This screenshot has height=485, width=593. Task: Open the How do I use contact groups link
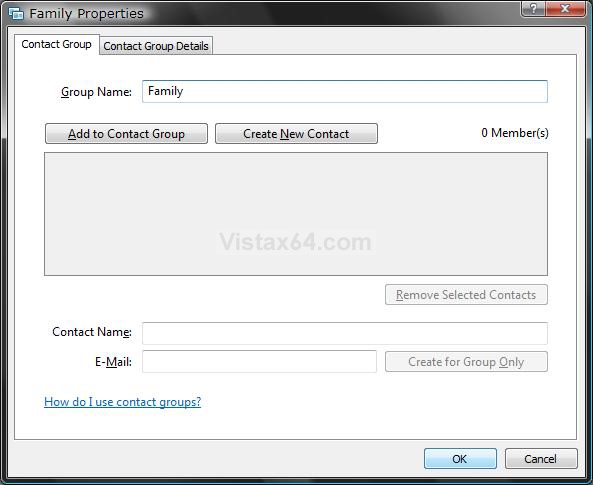pos(123,402)
